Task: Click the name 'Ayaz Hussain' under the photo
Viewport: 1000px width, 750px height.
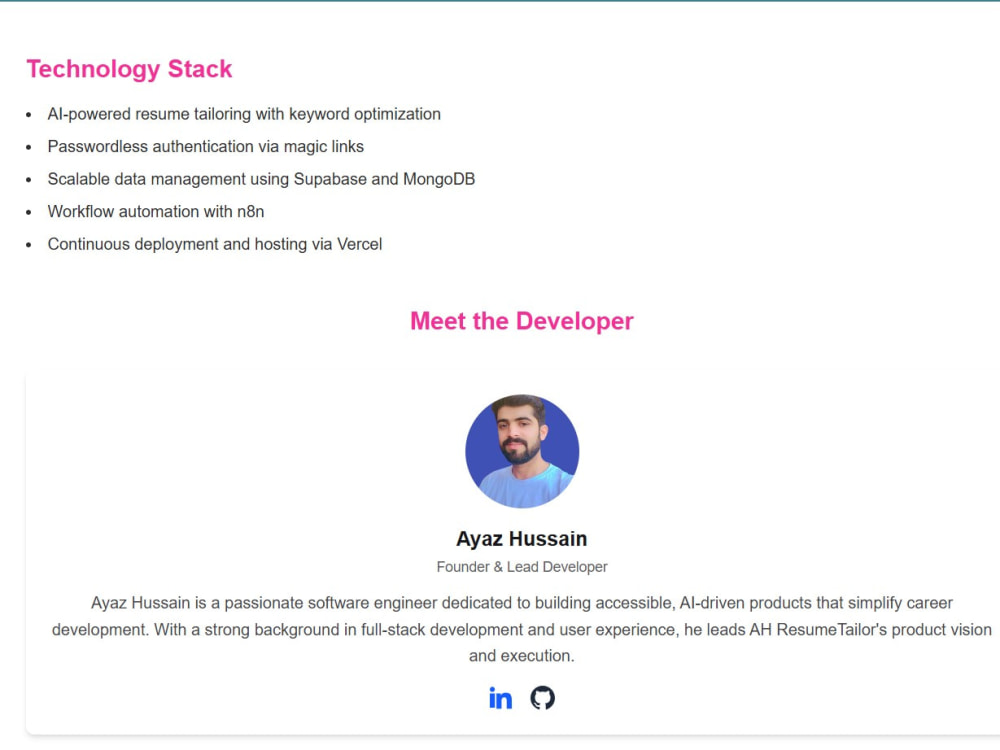Action: click(x=522, y=539)
